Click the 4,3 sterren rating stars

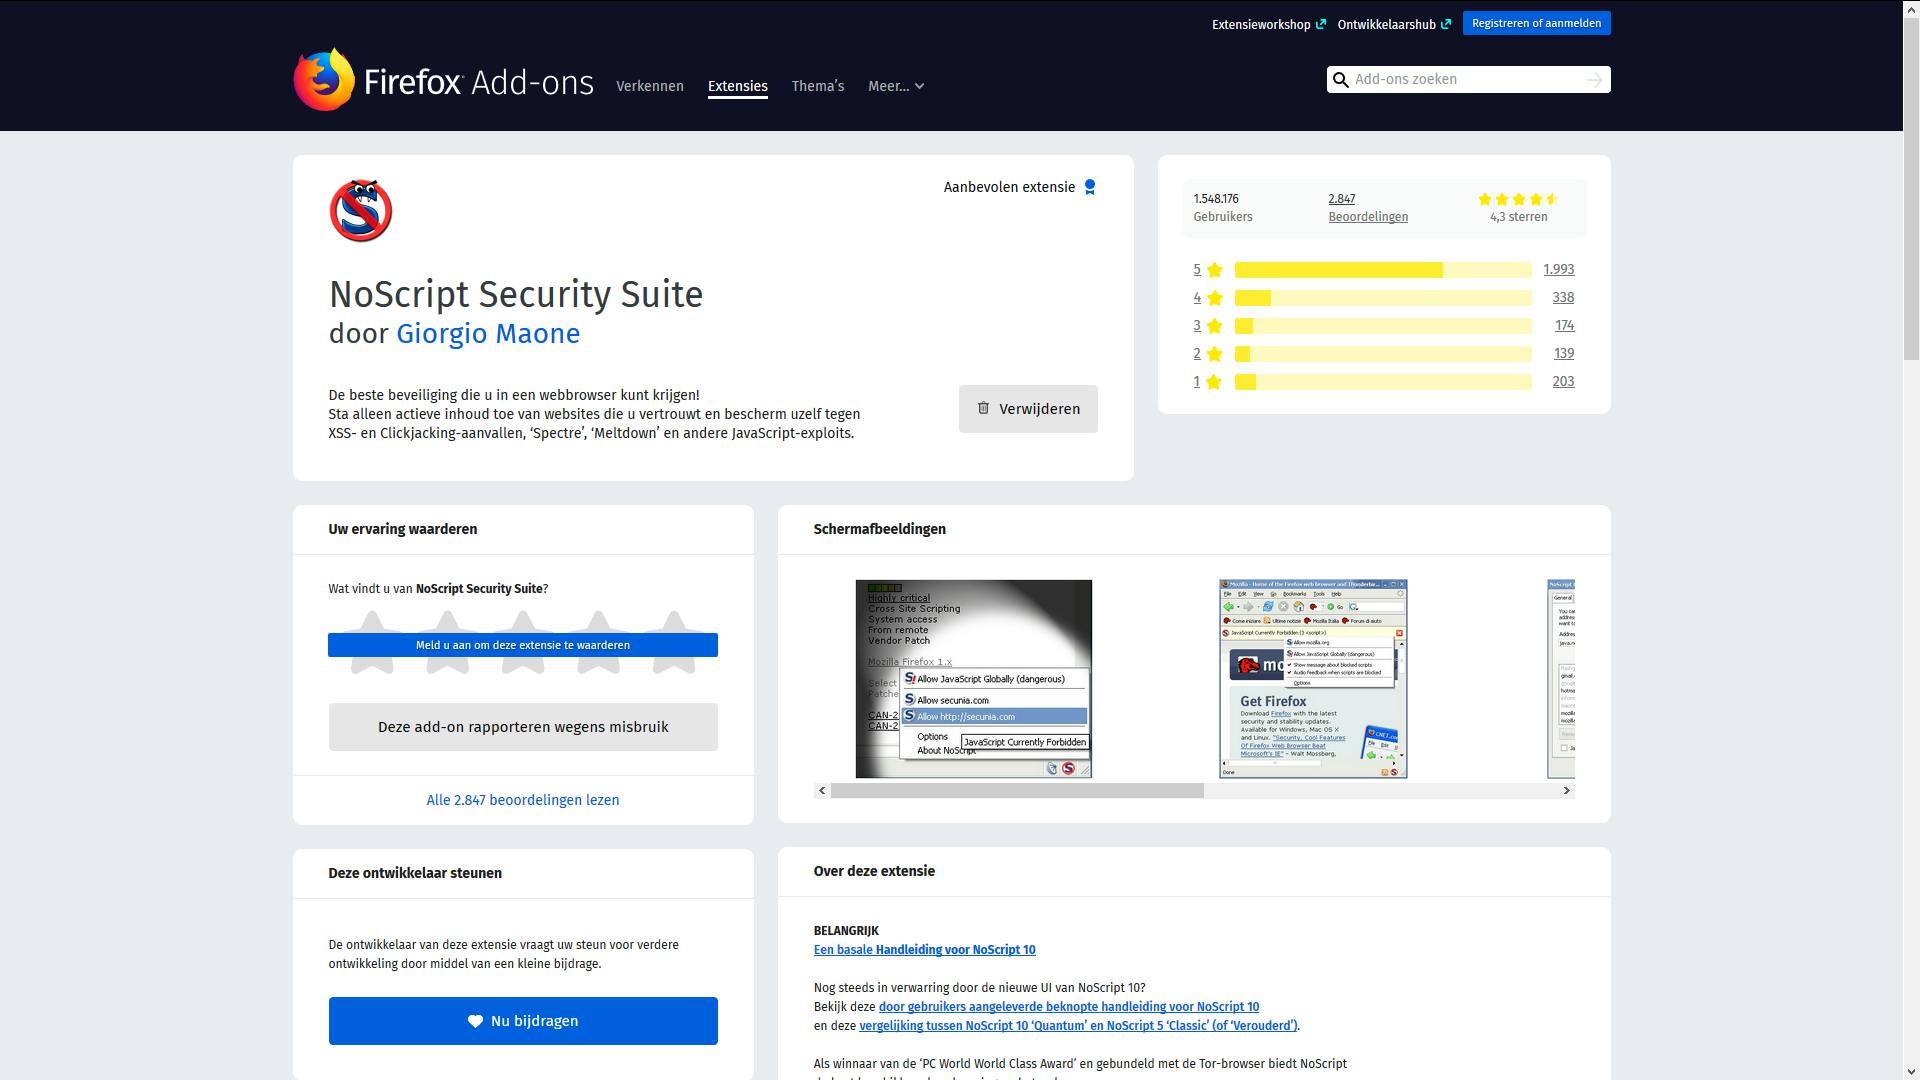coord(1517,199)
